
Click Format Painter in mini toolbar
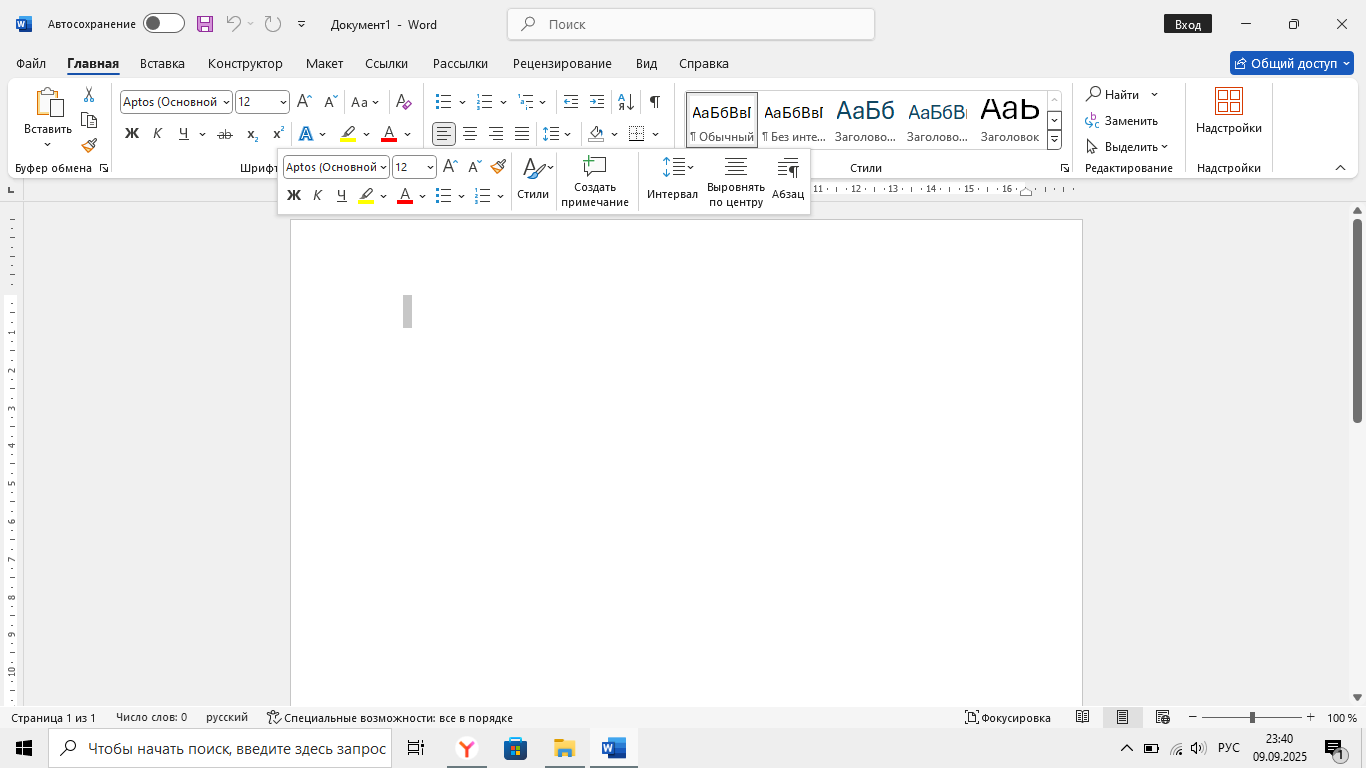coord(498,167)
